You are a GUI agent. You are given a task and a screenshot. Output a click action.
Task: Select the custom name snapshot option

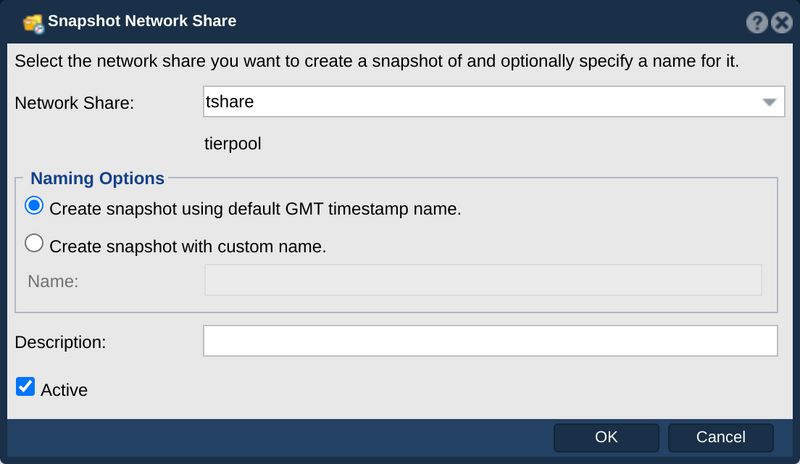pos(34,243)
